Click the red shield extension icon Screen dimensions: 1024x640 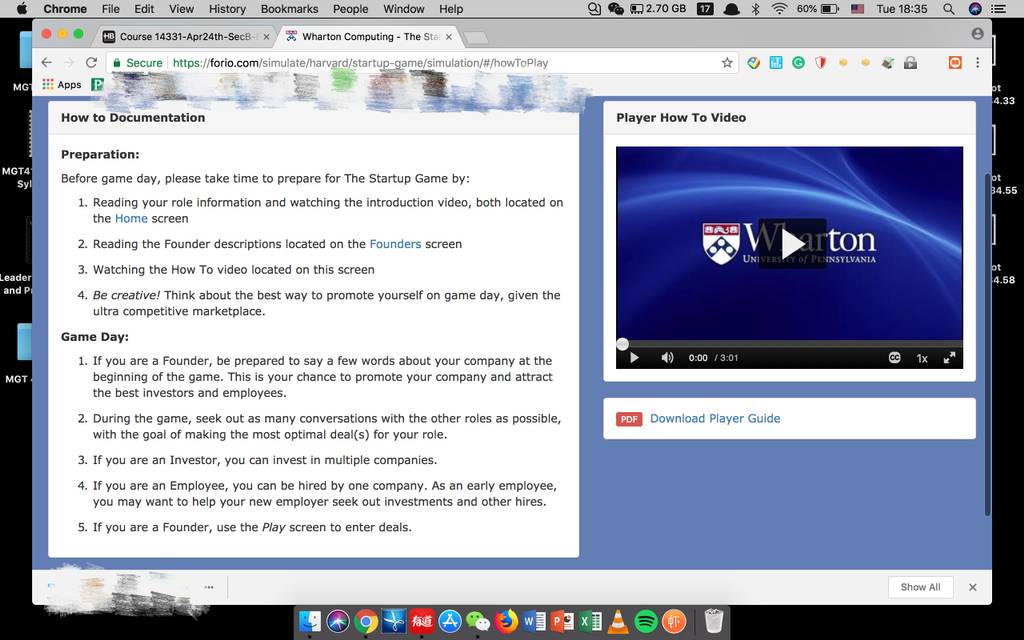[820, 63]
